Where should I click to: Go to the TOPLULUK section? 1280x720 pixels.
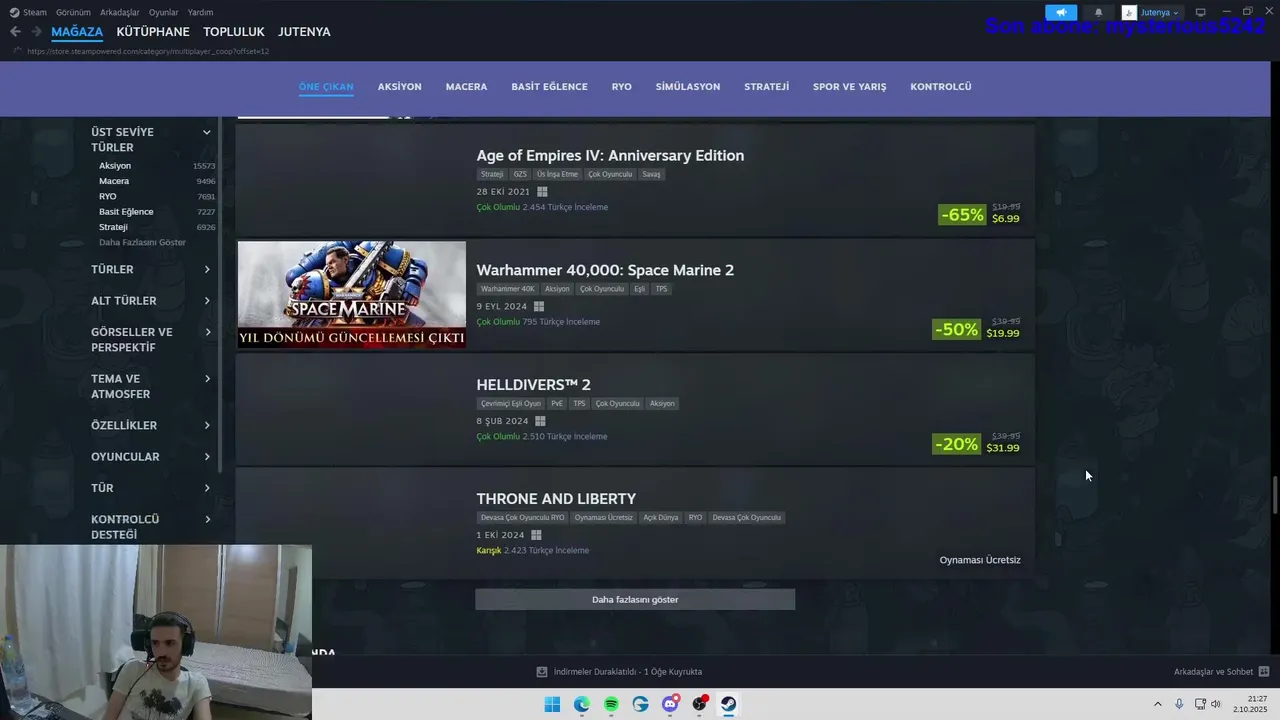234,32
